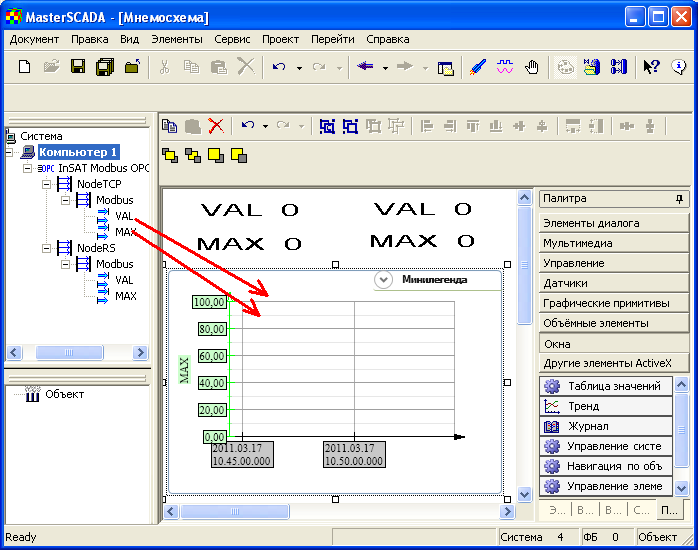Select the VAL tag under NodeRS Modbus
This screenshot has height=550, width=698.
[124, 280]
